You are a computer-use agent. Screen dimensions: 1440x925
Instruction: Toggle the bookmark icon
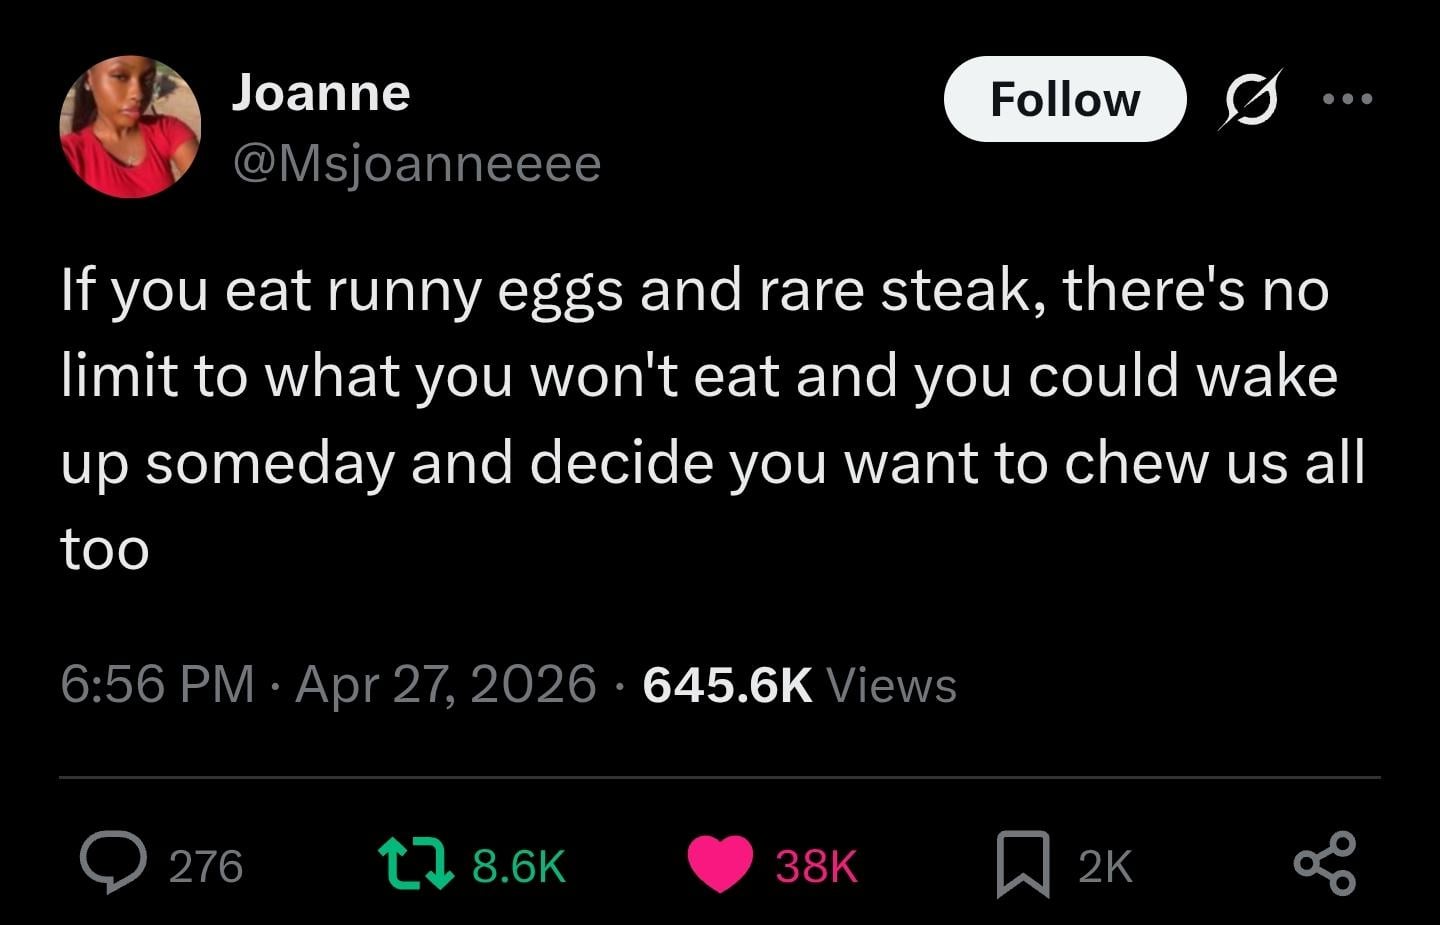[x=1022, y=864]
